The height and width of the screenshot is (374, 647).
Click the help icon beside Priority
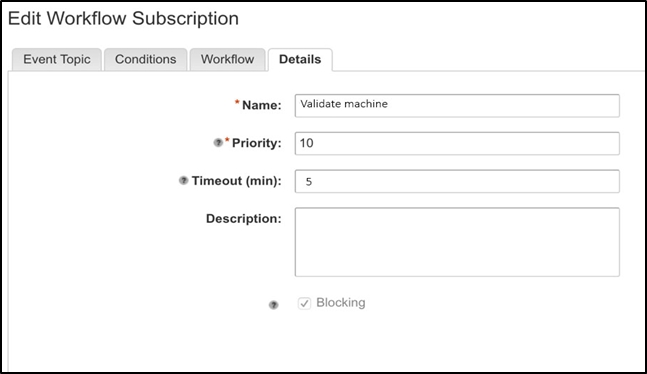pyautogui.click(x=218, y=143)
